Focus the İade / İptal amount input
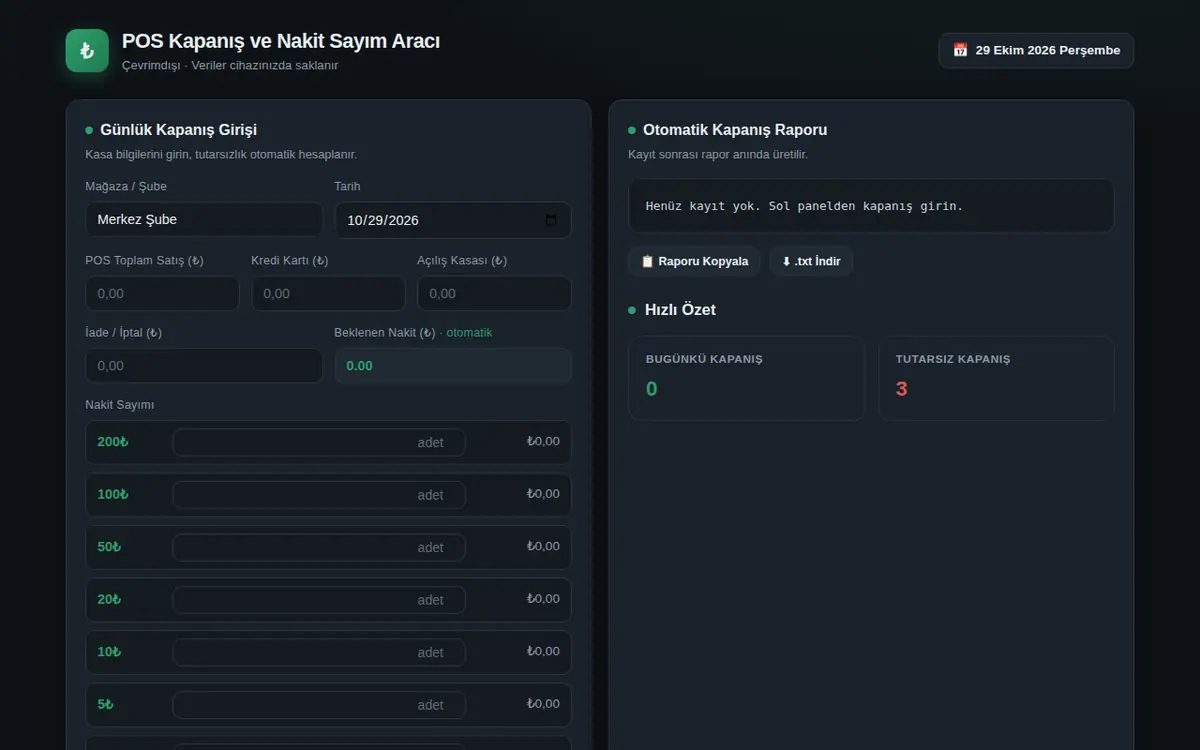The width and height of the screenshot is (1200, 750). (204, 366)
